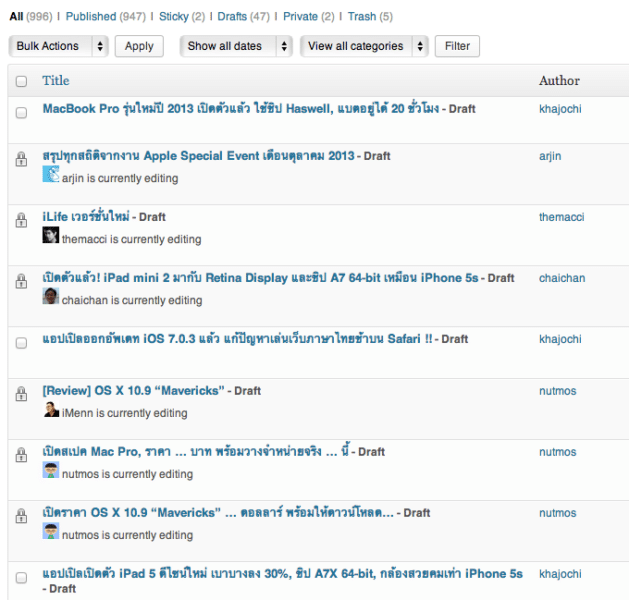Select the All posts filter

pyautogui.click(x=16, y=16)
